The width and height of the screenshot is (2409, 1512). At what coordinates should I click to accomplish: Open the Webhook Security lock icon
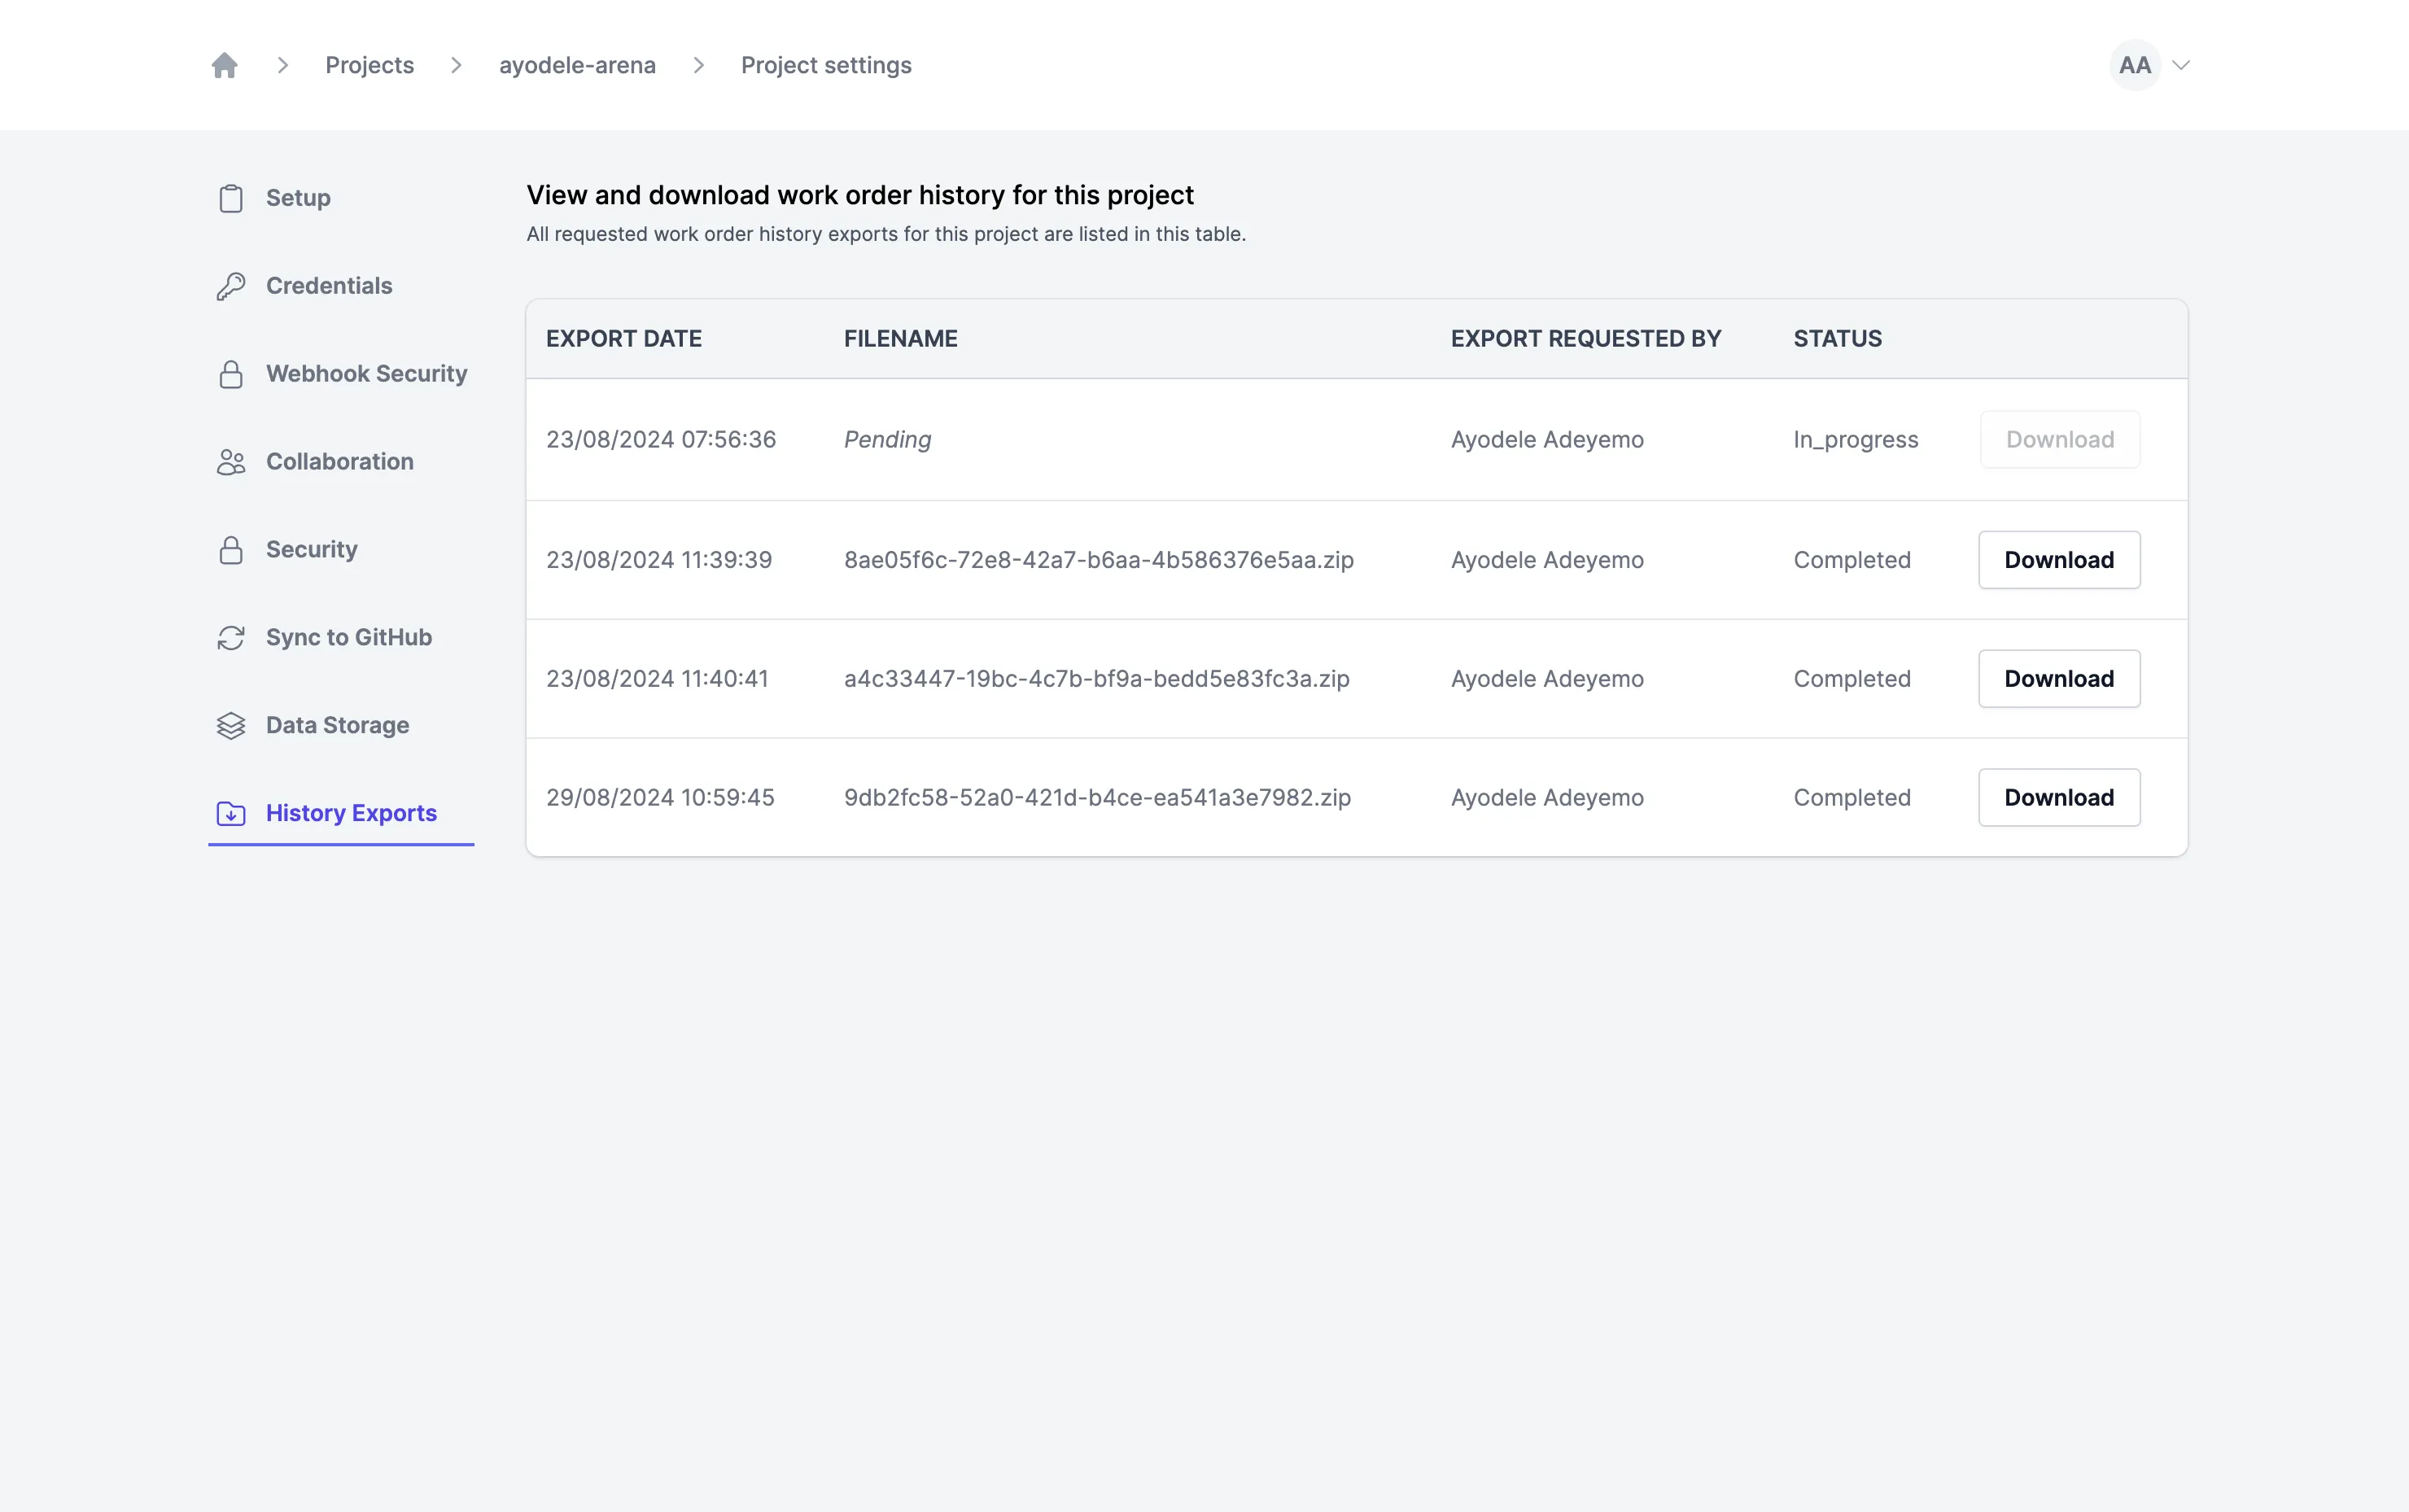coord(231,374)
